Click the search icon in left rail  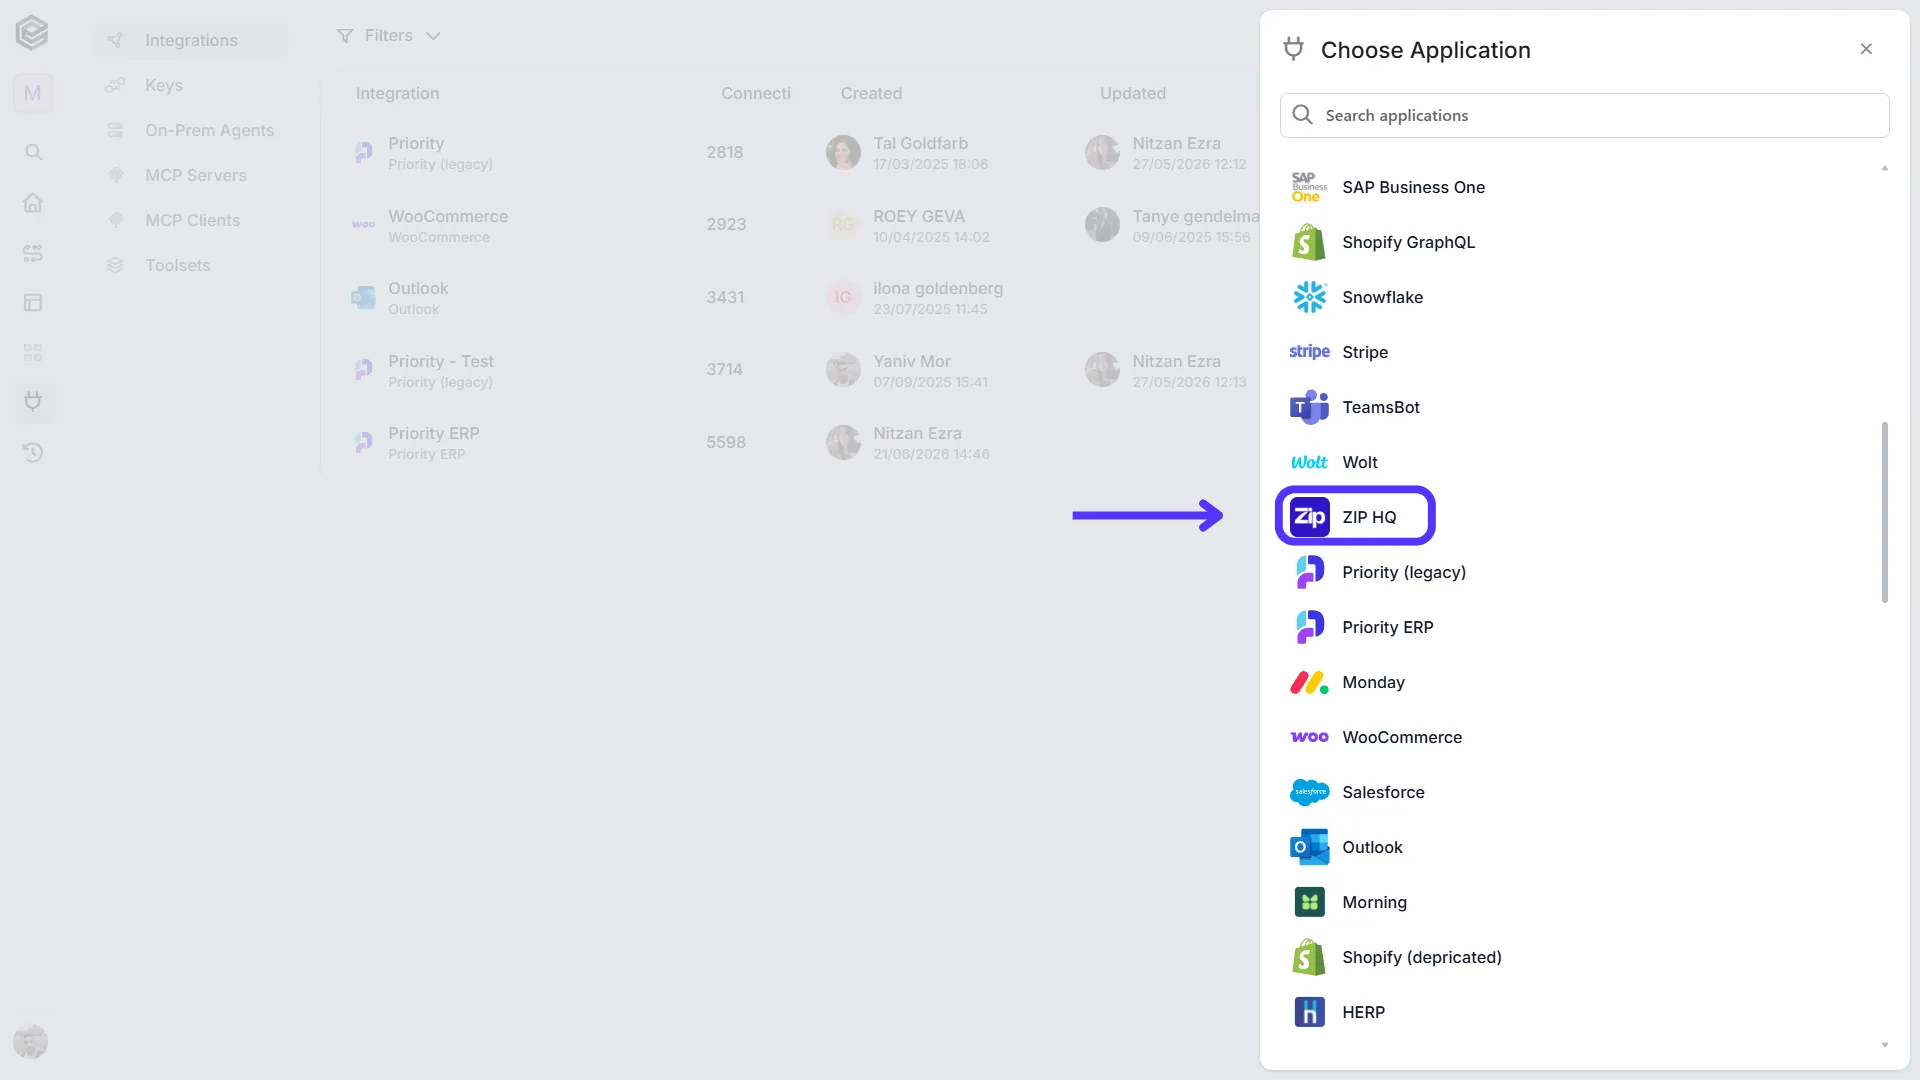pos(33,152)
